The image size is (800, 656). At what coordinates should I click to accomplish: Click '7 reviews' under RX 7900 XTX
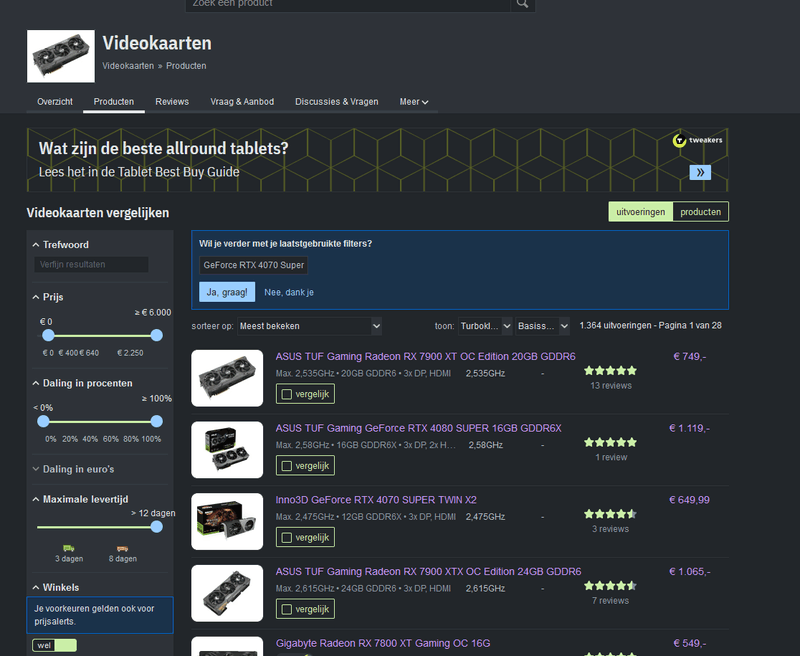point(610,601)
